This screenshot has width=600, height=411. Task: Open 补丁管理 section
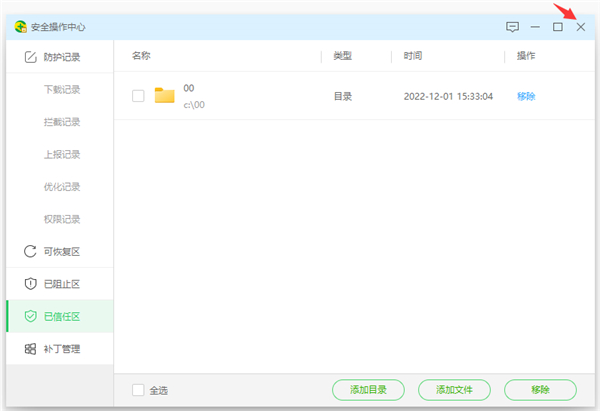point(60,349)
